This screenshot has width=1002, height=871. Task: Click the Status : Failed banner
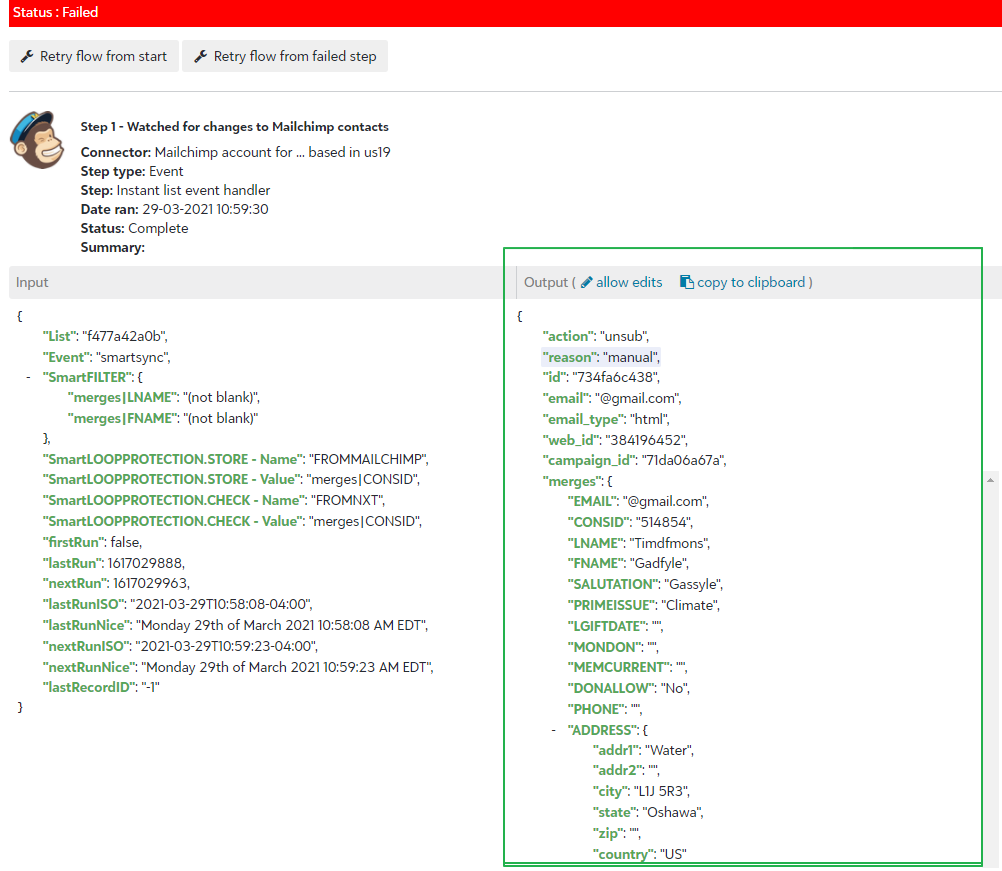click(x=505, y=13)
